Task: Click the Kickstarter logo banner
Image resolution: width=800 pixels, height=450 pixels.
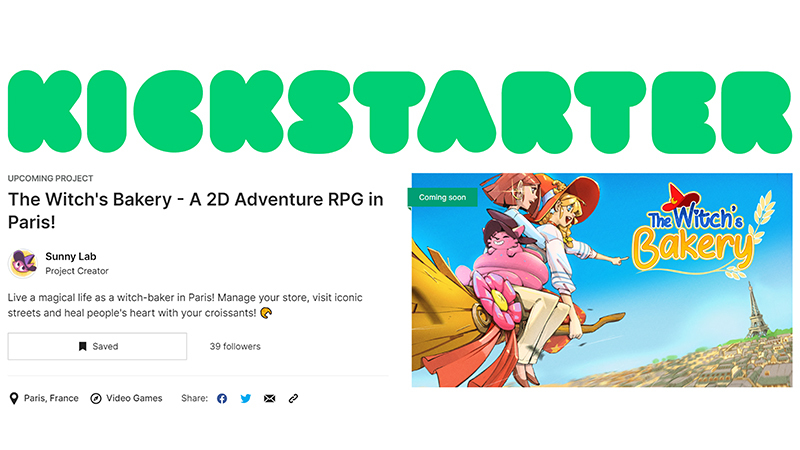Action: 399,112
